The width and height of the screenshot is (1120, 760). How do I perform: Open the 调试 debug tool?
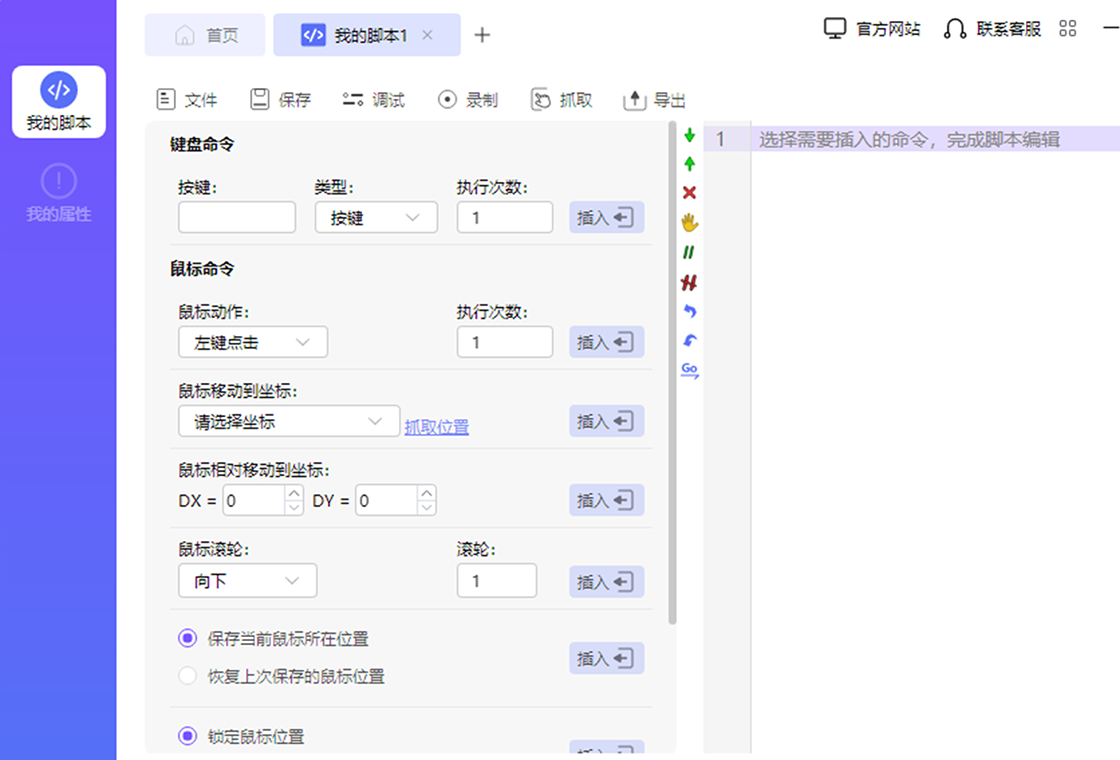pos(374,99)
